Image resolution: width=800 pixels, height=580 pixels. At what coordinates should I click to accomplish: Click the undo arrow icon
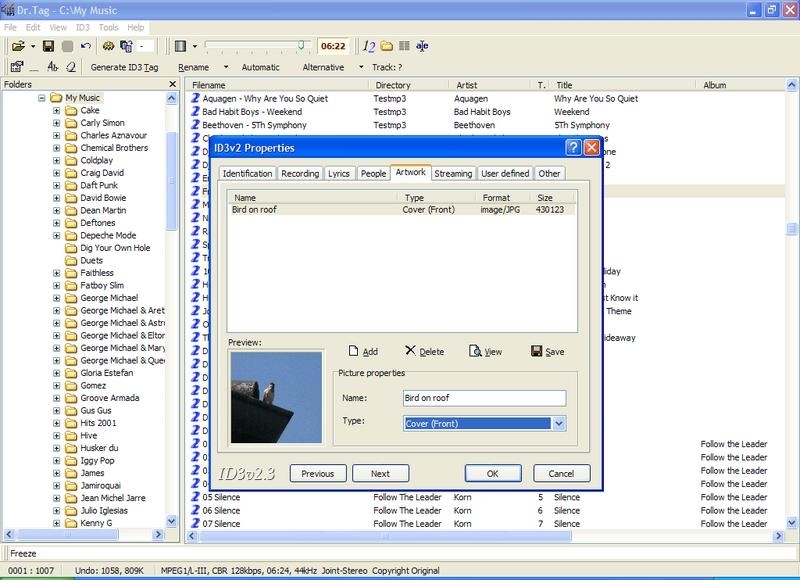(x=86, y=46)
